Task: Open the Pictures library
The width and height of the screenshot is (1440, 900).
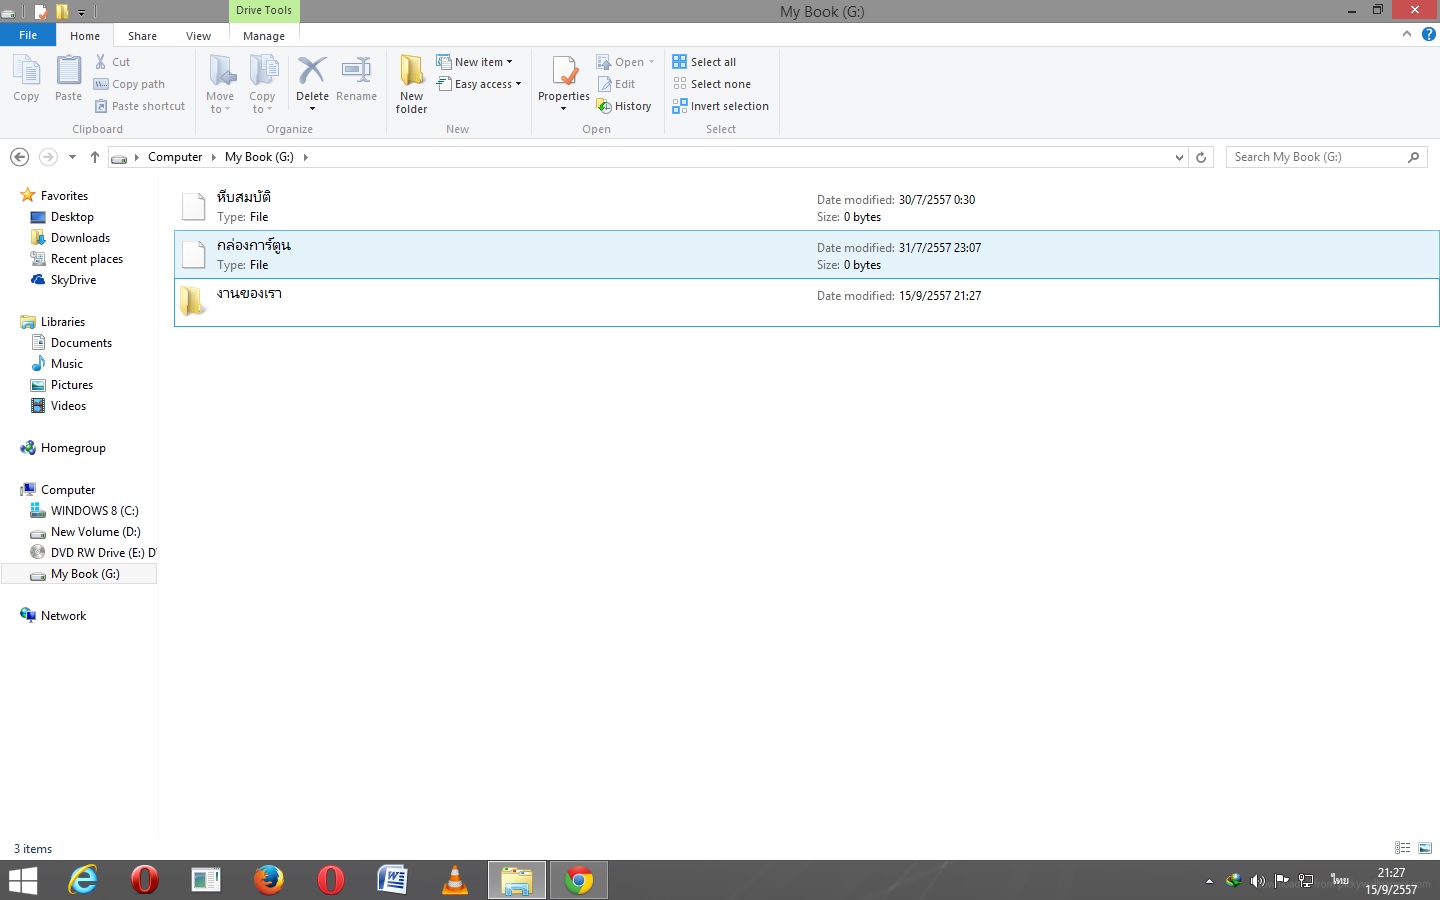Action: click(72, 385)
